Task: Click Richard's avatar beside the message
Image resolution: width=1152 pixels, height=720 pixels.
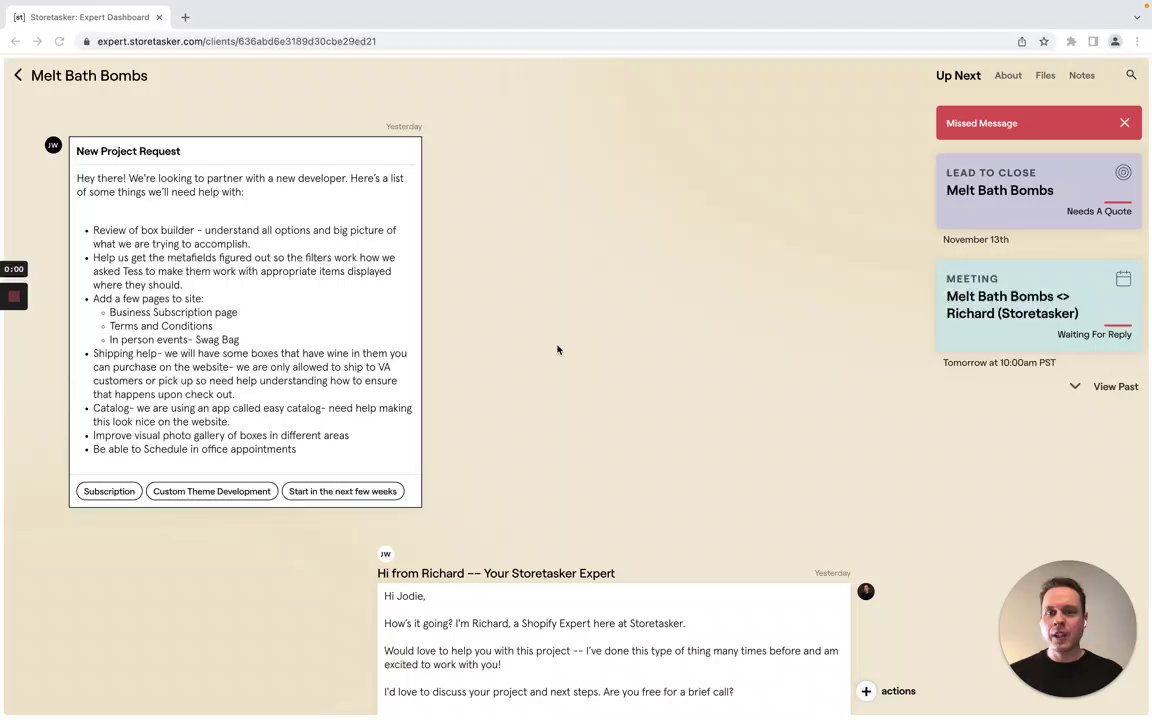Action: pyautogui.click(x=865, y=591)
